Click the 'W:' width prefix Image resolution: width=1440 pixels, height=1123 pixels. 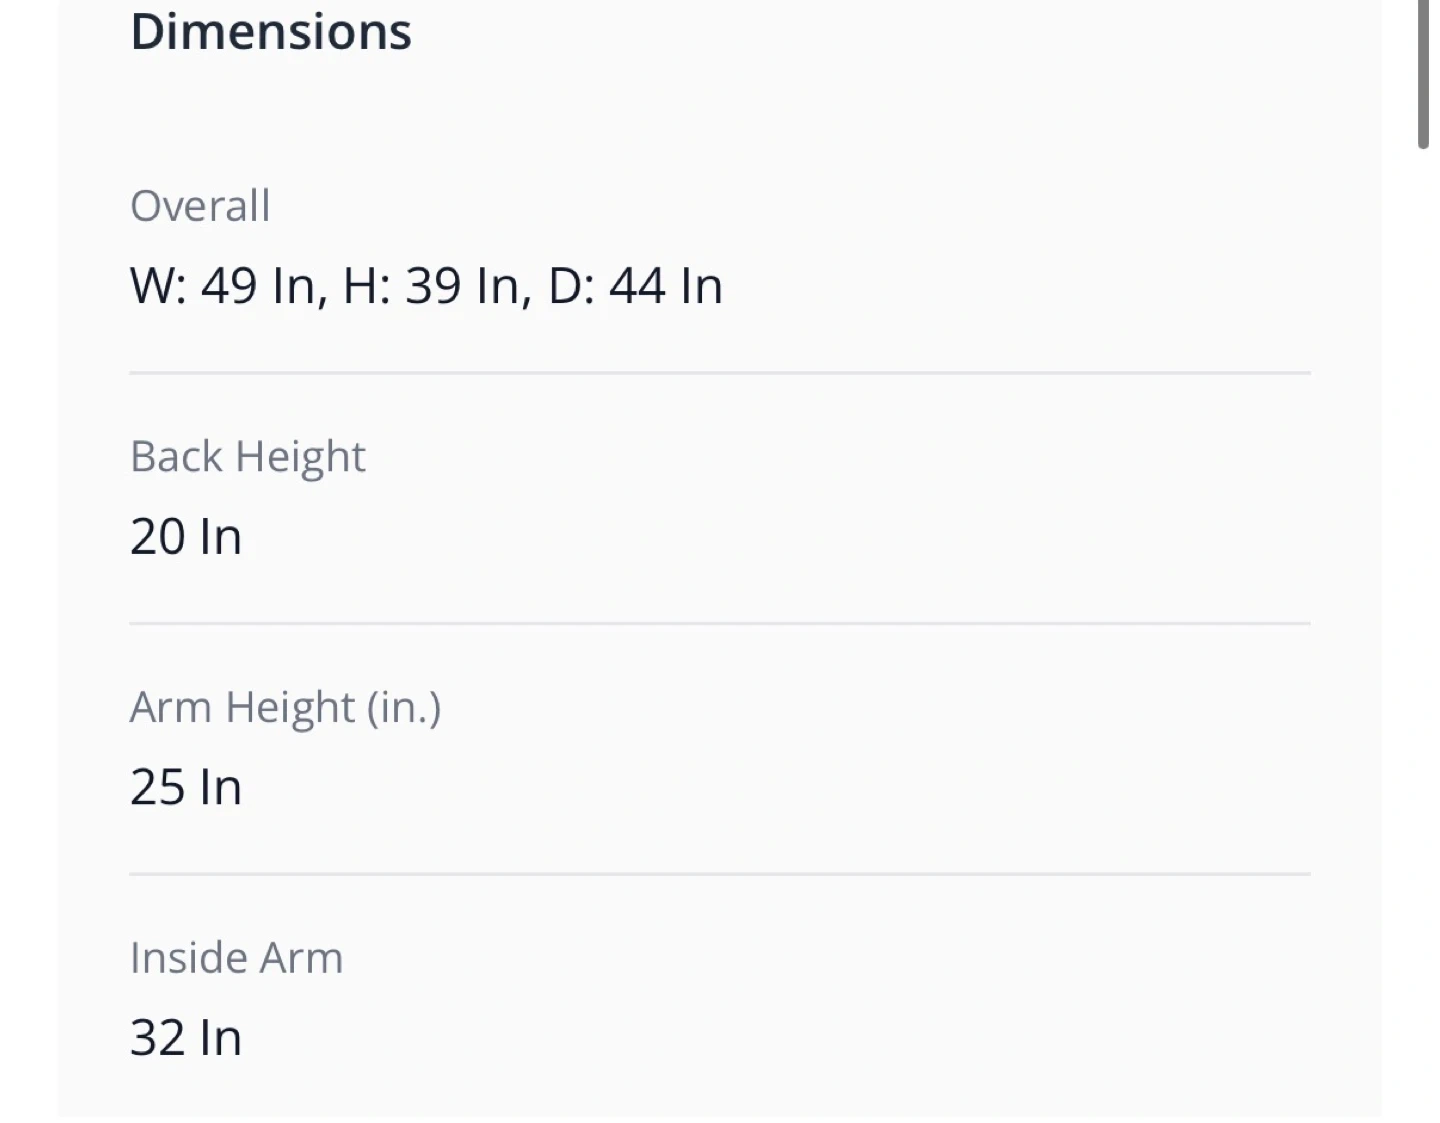tap(158, 286)
